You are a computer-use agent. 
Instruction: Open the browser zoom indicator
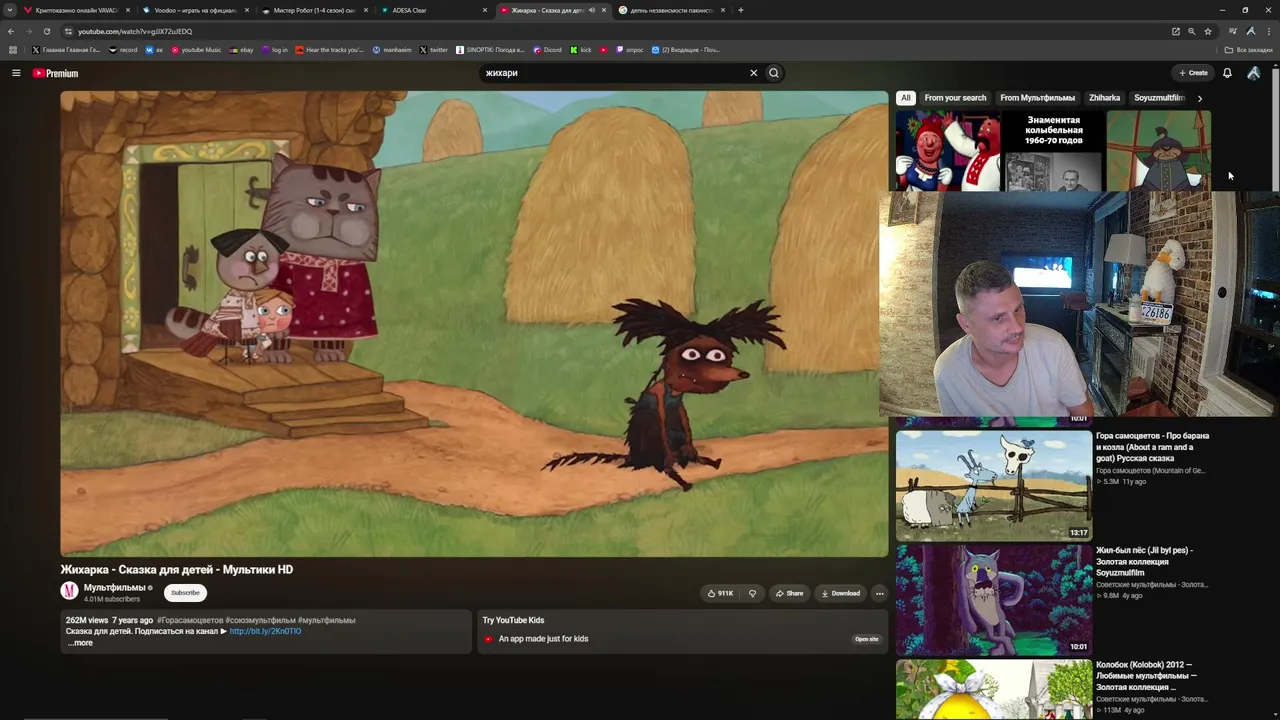point(1192,31)
